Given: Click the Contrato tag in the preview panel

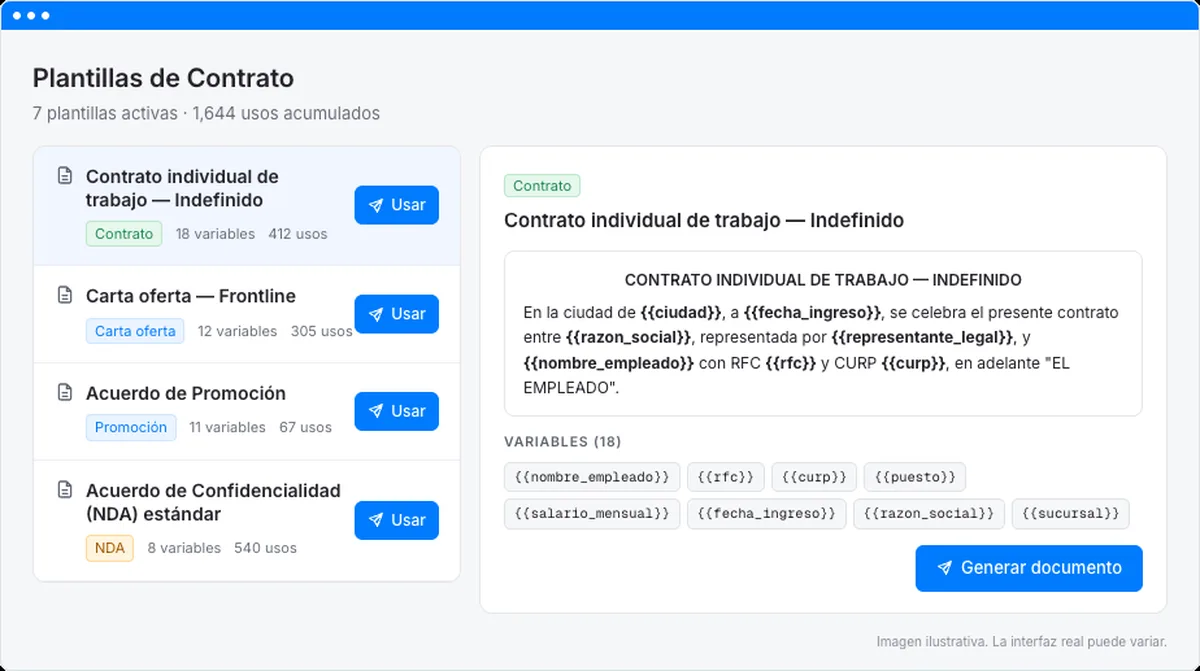Looking at the screenshot, I should click(x=542, y=186).
